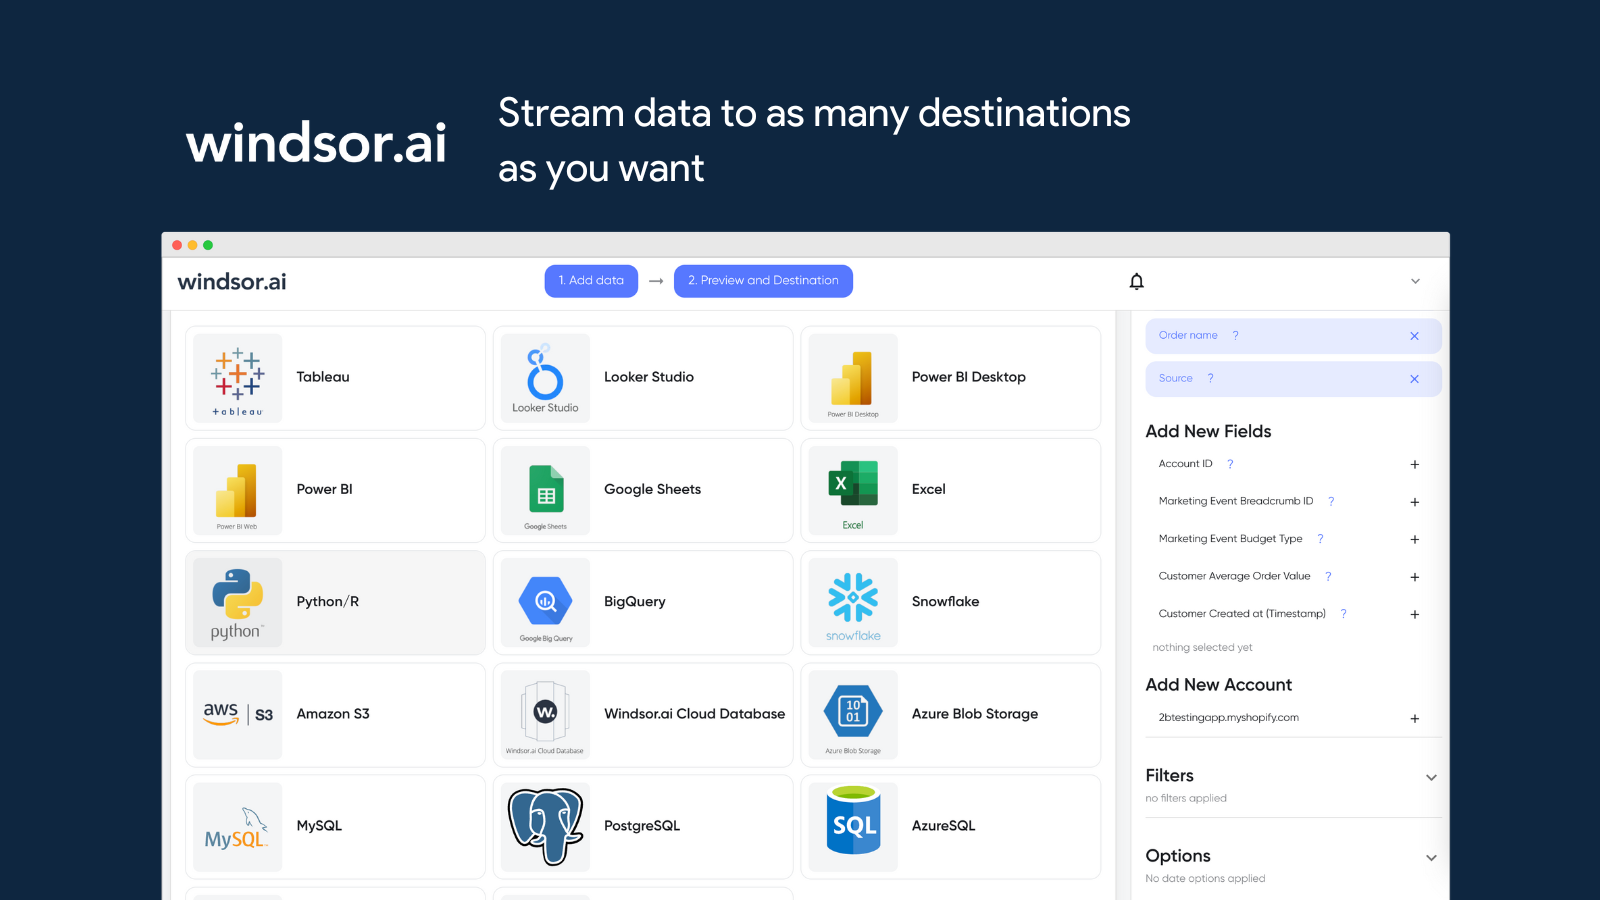Image resolution: width=1600 pixels, height=900 pixels.
Task: Add the Customer Average Order Value field
Action: tap(1415, 577)
